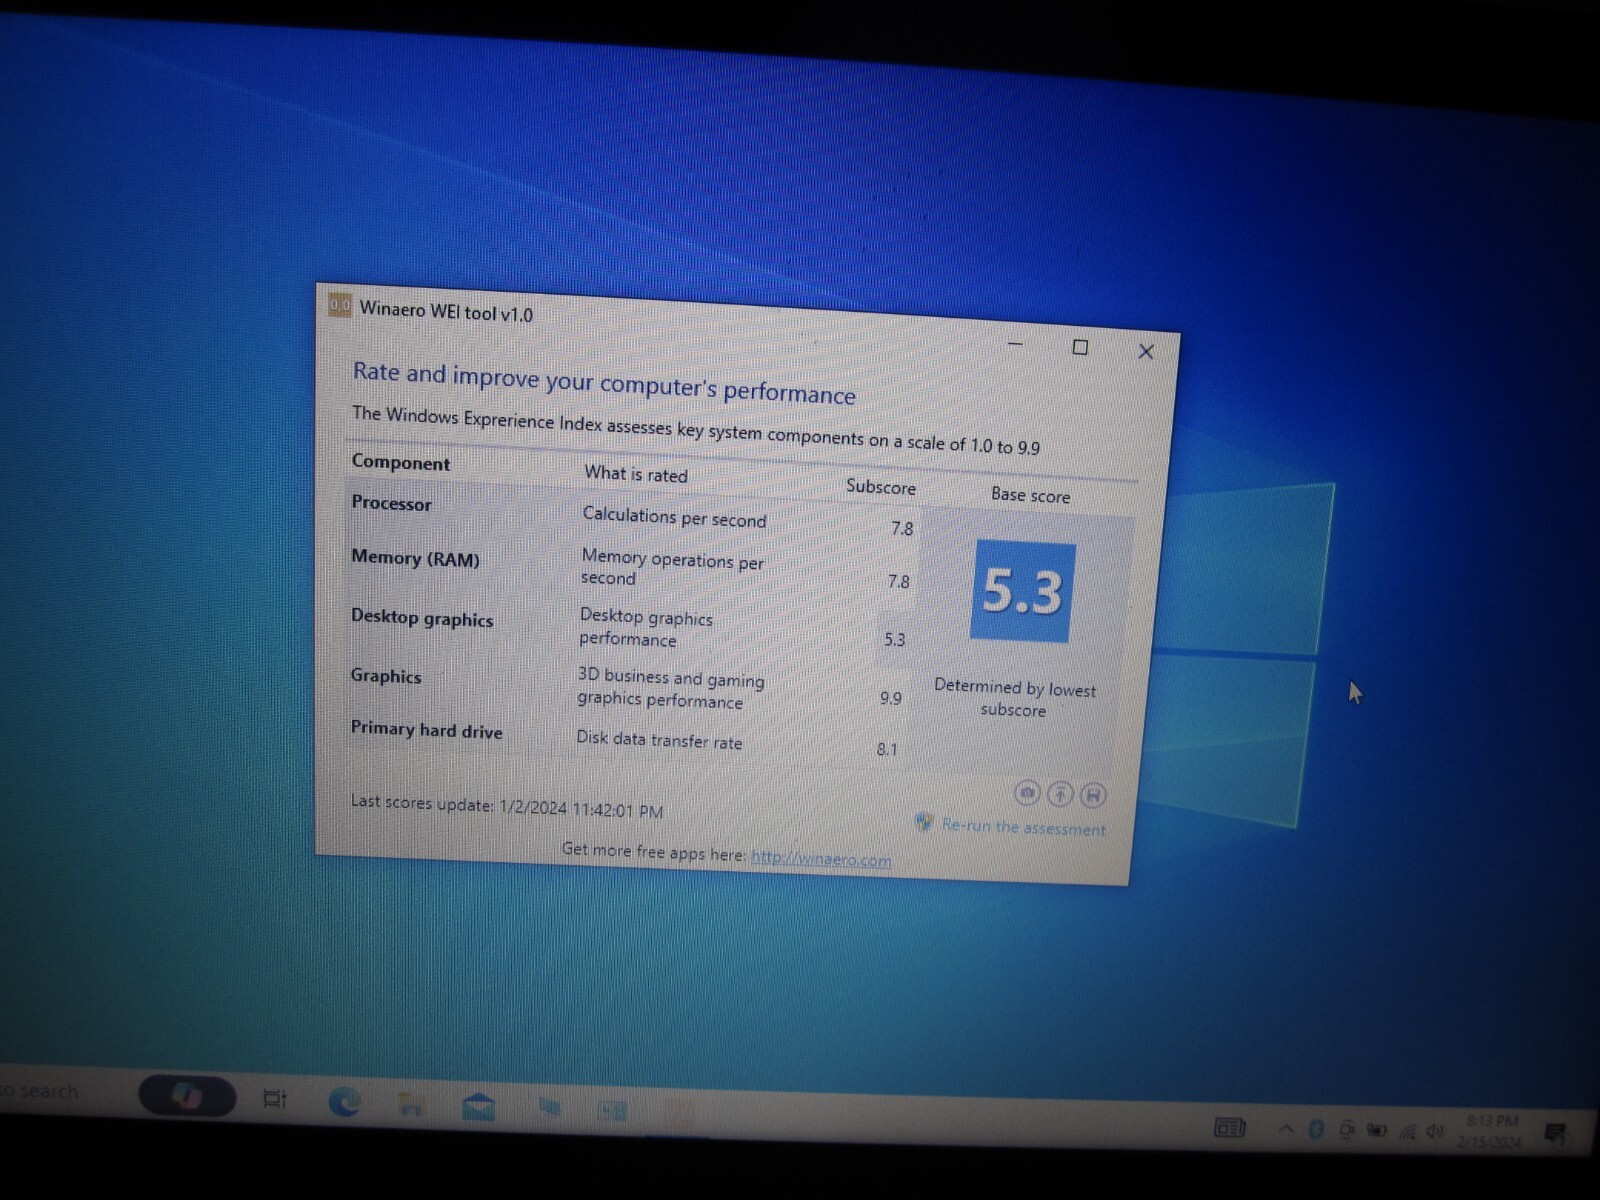Click the 5.3 base score tile
This screenshot has width=1600, height=1200.
click(1022, 591)
